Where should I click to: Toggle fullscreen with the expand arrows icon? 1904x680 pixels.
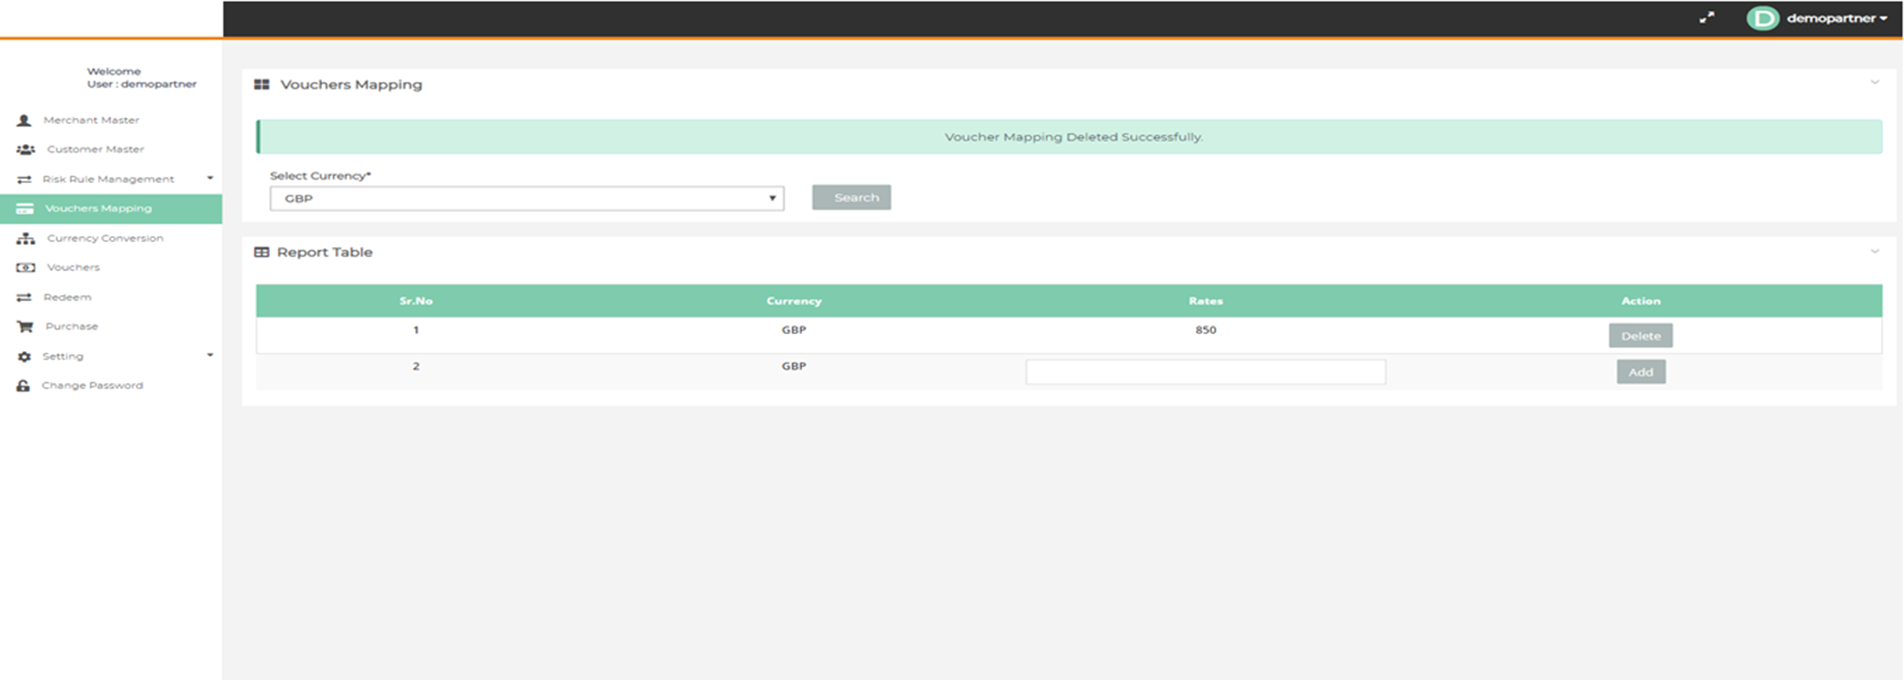pos(1707,18)
